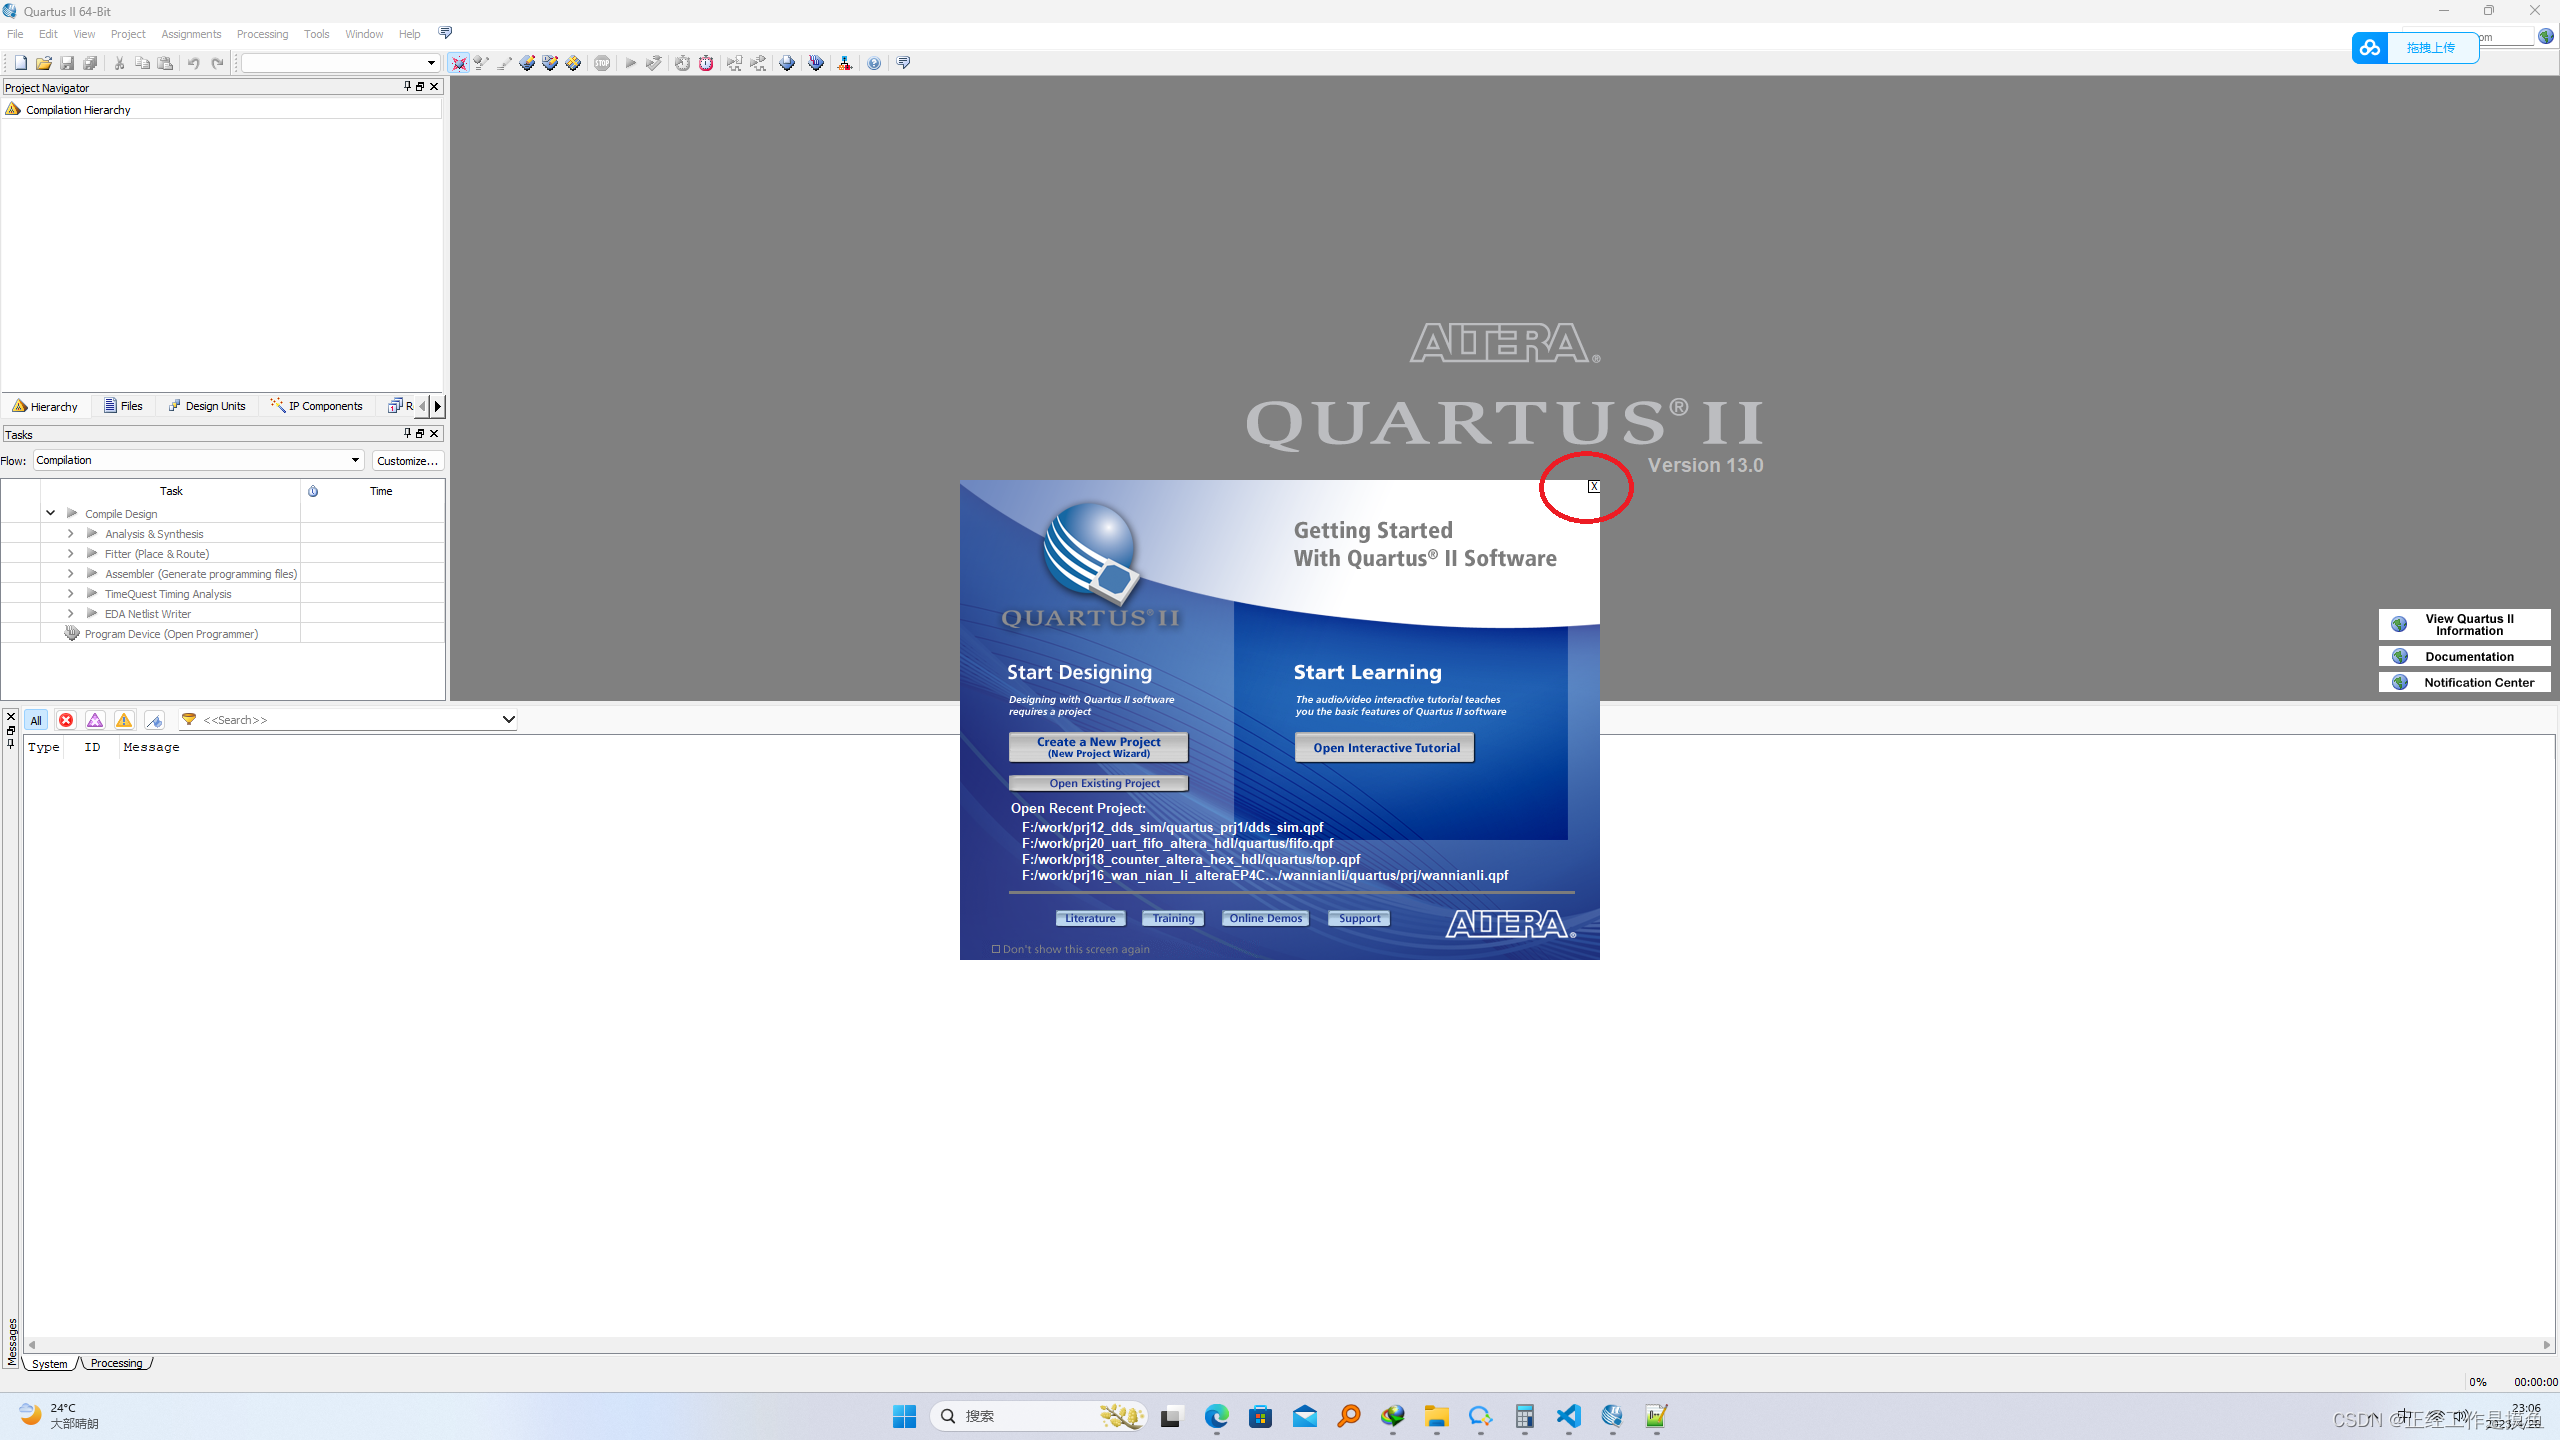2560x1440 pixels.
Task: Collapse the Compile Design task
Action: point(50,513)
